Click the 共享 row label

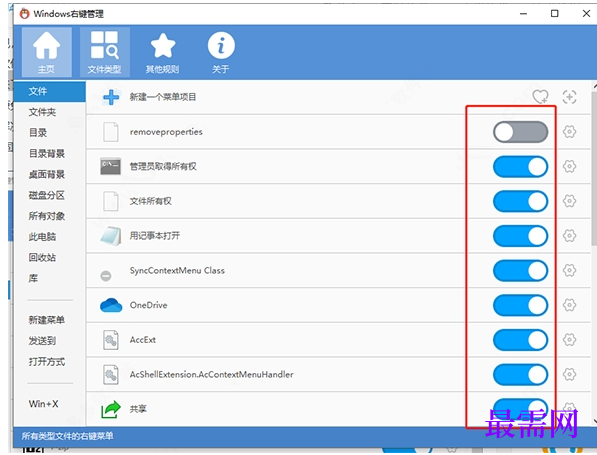tap(138, 409)
